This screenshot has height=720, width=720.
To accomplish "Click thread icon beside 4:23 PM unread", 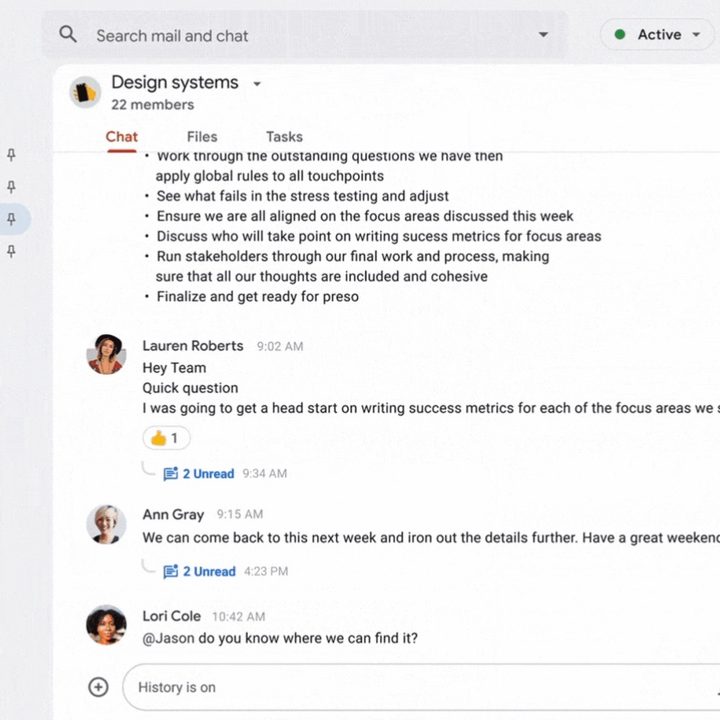I will [170, 571].
